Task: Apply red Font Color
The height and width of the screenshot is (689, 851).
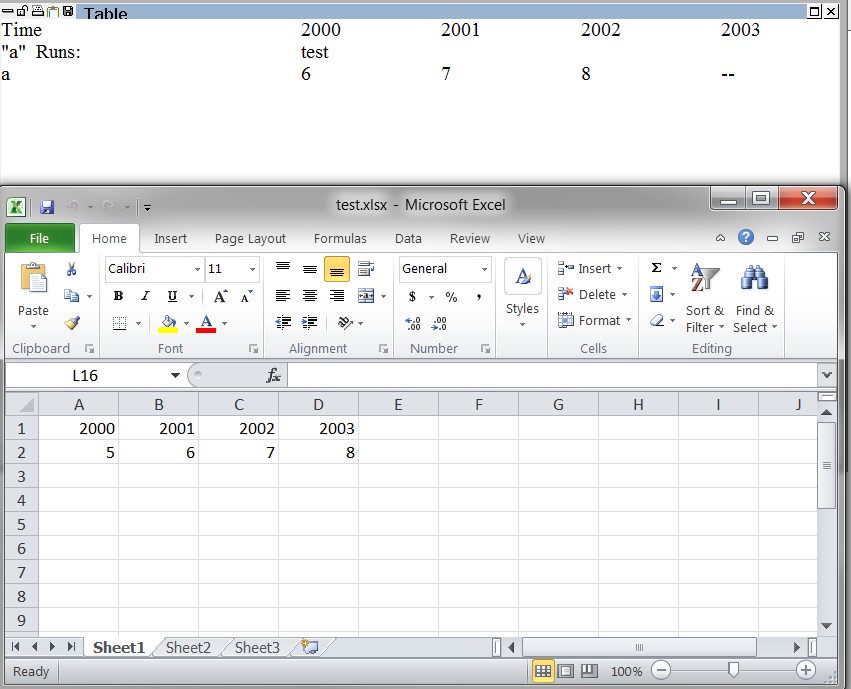Action: tap(206, 323)
